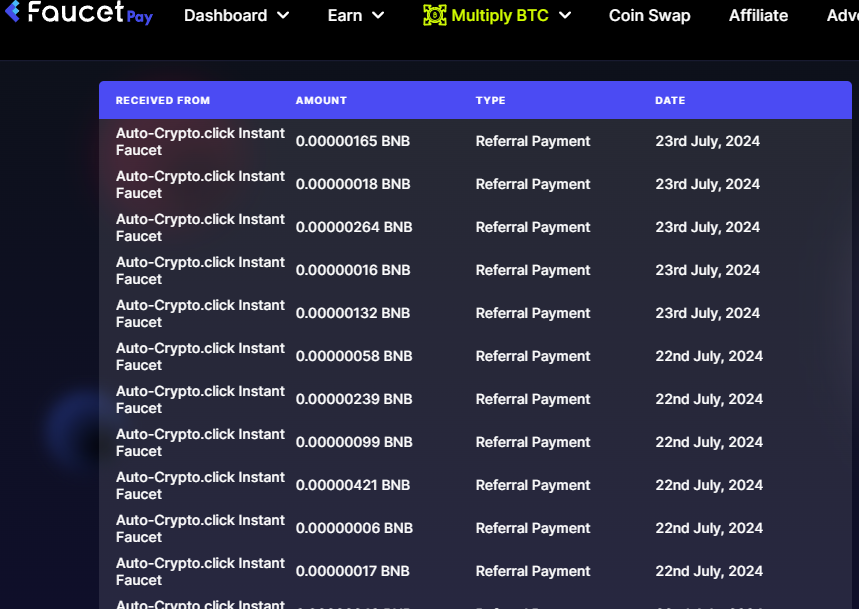This screenshot has width=859, height=609.
Task: Click the TYPE column header
Action: [490, 100]
